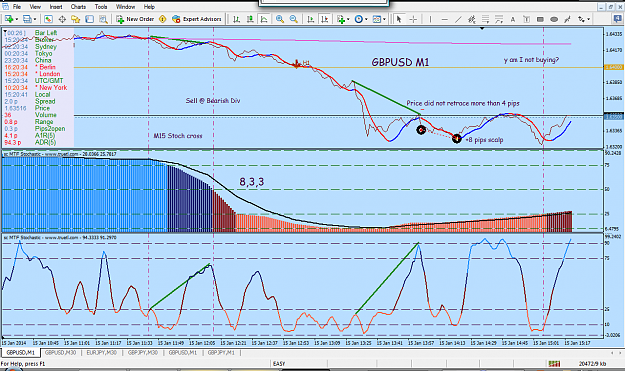The width and height of the screenshot is (625, 371).
Task: Select the Horizontal Line drawing tool
Action: click(444, 19)
